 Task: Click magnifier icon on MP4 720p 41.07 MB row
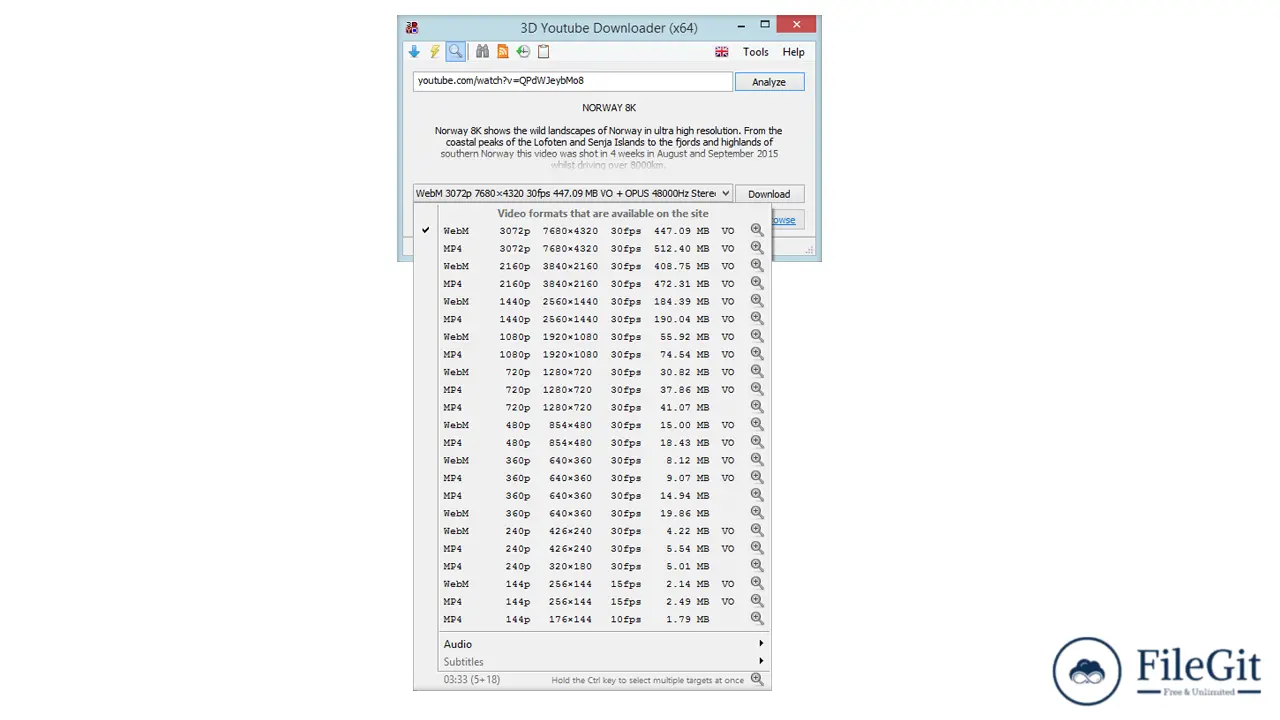pyautogui.click(x=757, y=407)
